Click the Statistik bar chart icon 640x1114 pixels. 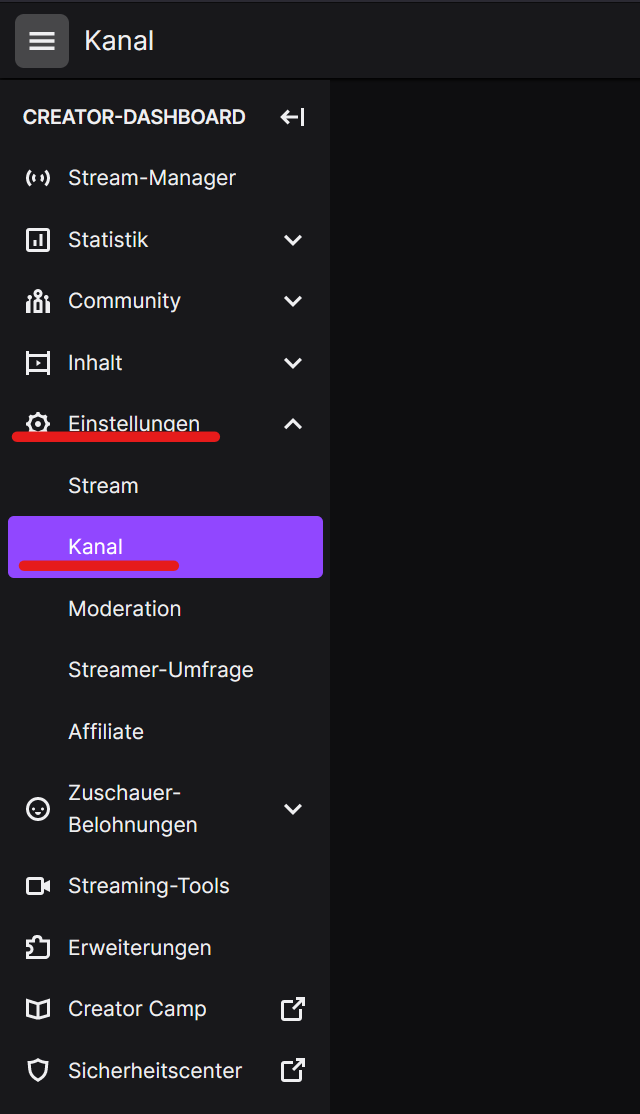pyautogui.click(x=37, y=239)
